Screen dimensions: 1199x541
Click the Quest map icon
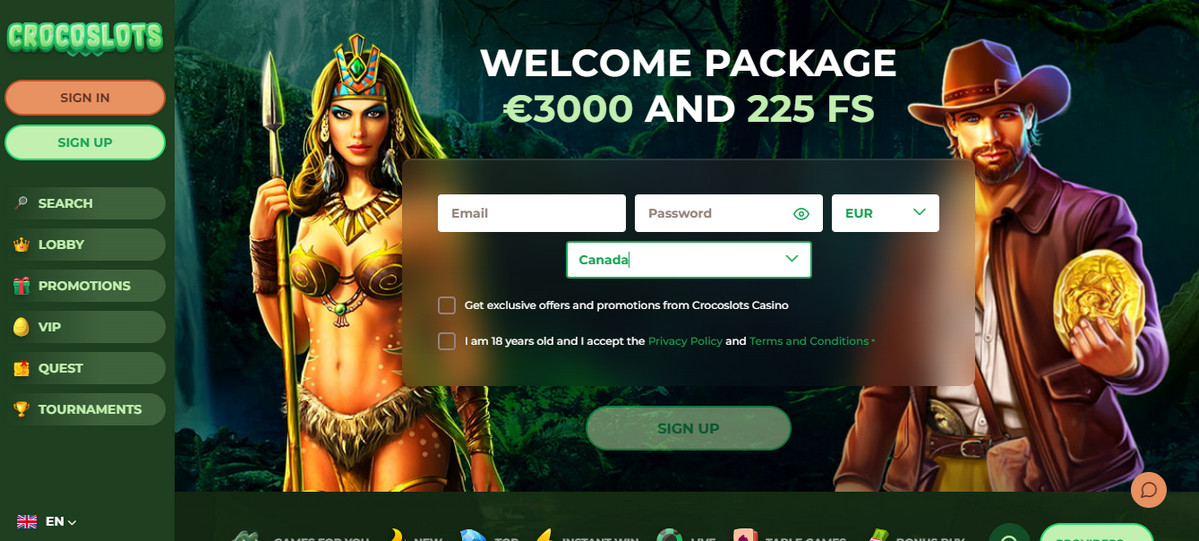coord(21,368)
